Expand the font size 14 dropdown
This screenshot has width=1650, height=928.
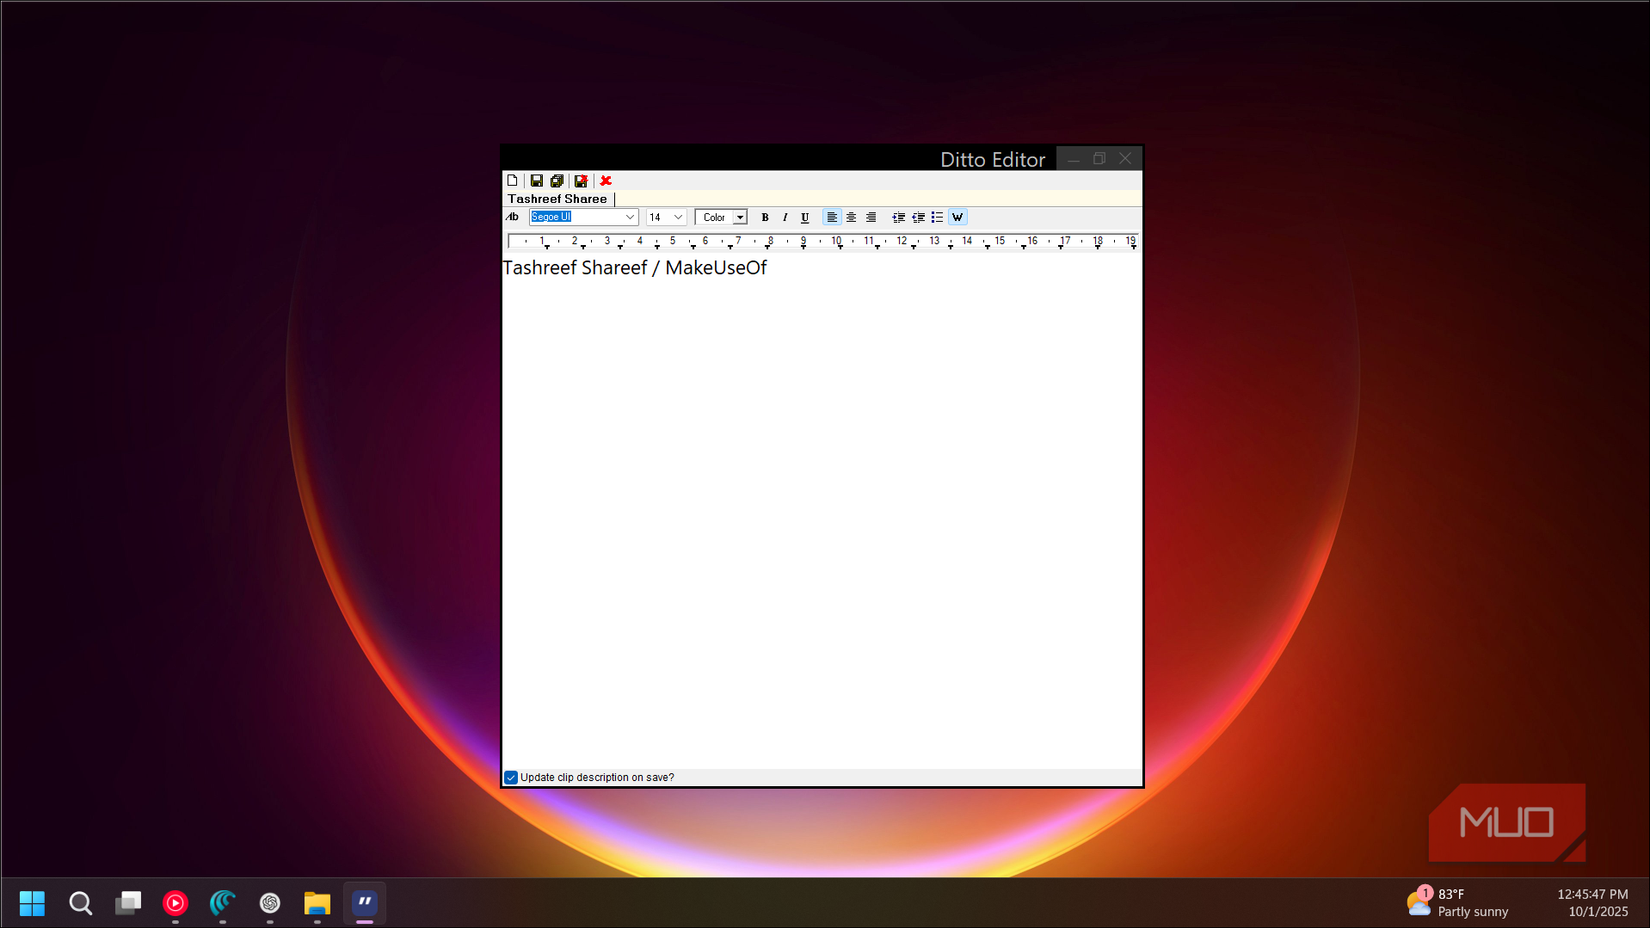[x=678, y=217]
